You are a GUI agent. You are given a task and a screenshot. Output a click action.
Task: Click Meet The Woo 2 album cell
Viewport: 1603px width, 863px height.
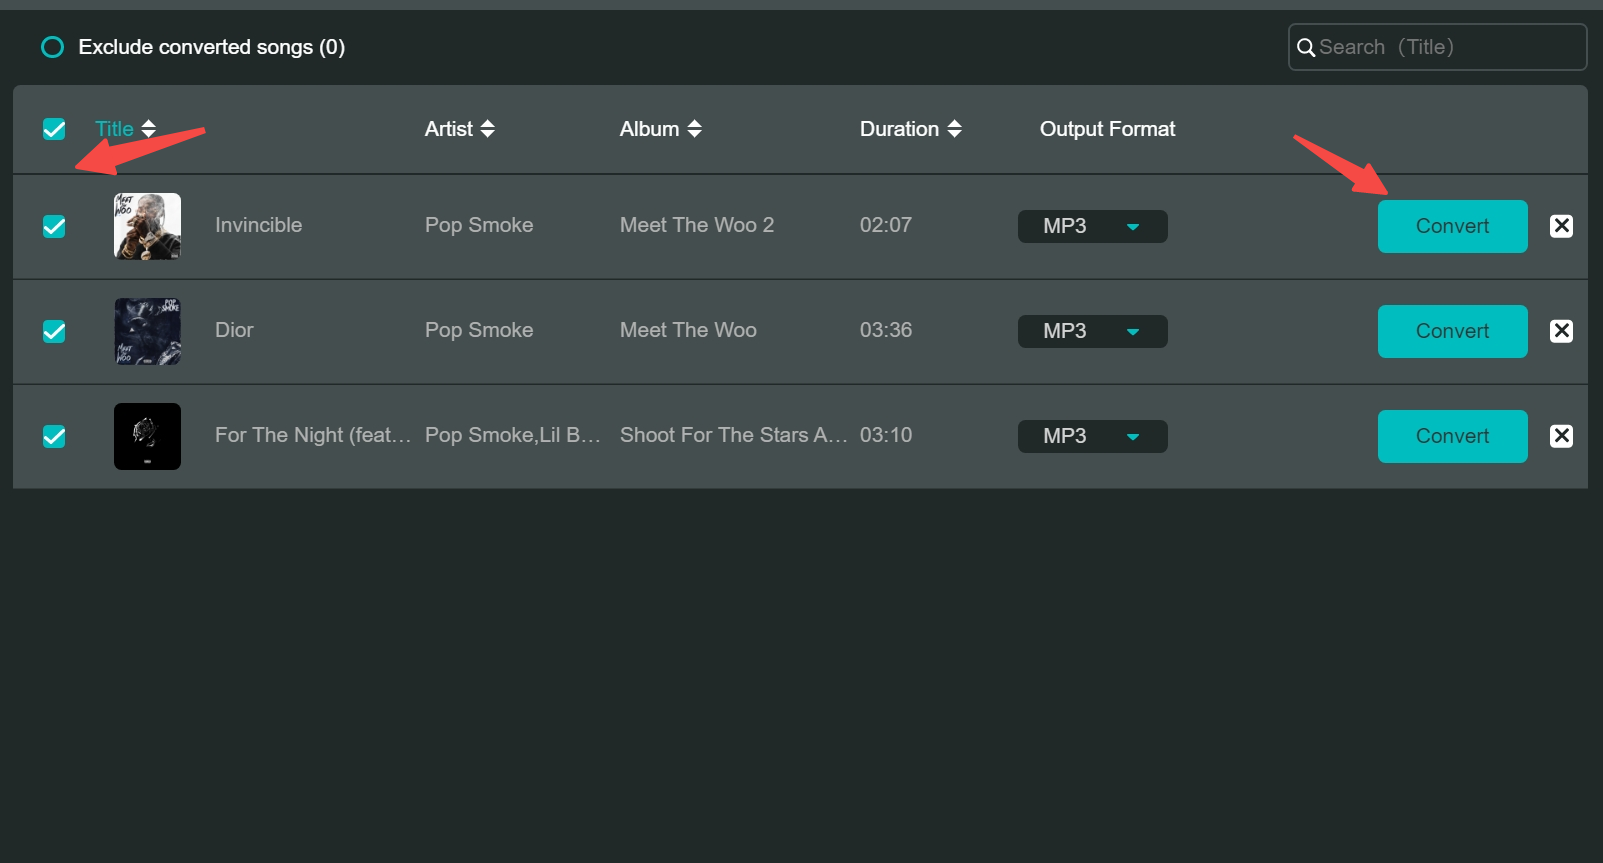(697, 225)
